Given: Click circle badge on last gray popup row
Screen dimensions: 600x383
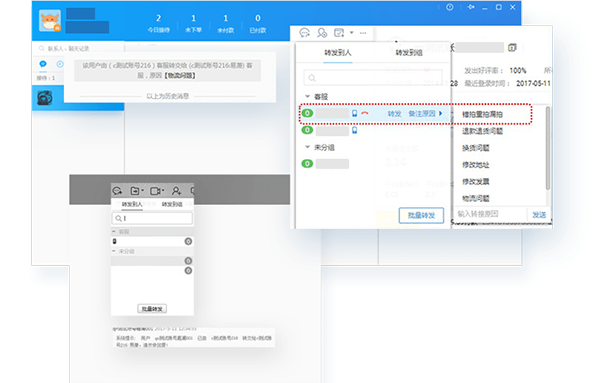Looking at the screenshot, I should (188, 271).
